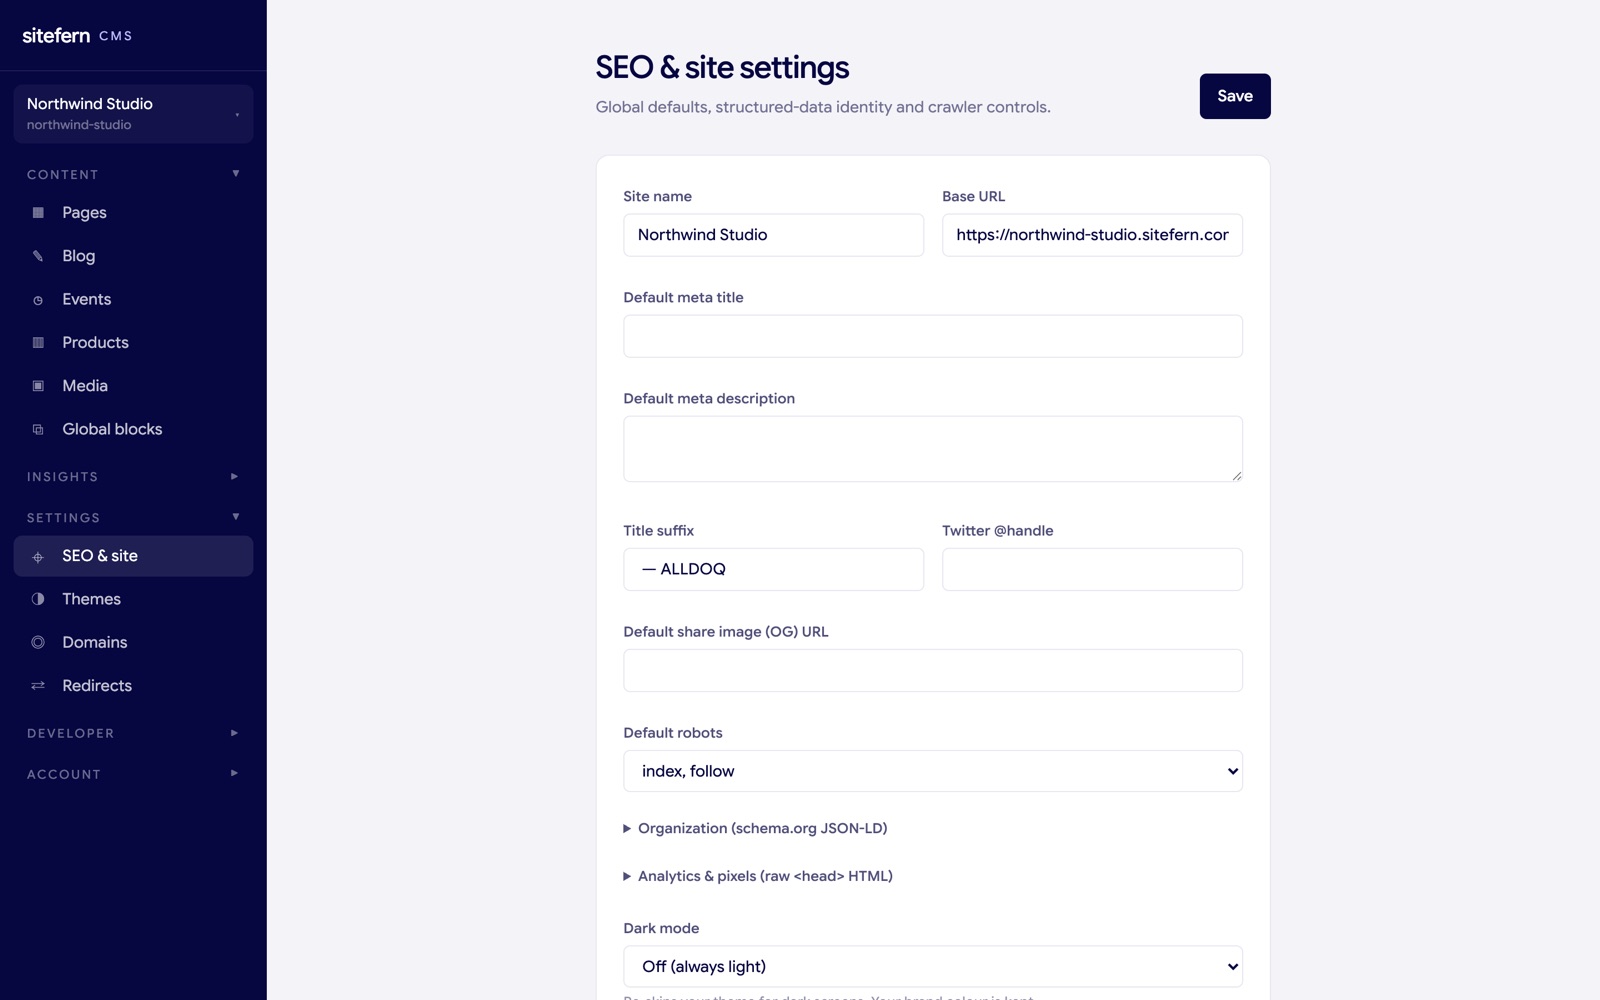The height and width of the screenshot is (1000, 1600).
Task: Click into the Default meta title field
Action: [933, 336]
